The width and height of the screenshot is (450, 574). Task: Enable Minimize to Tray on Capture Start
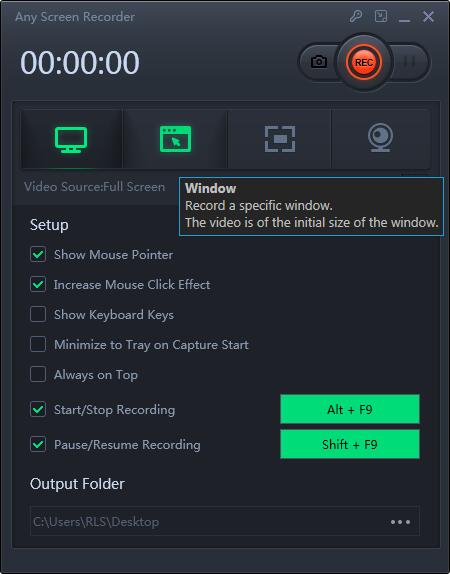(x=38, y=344)
